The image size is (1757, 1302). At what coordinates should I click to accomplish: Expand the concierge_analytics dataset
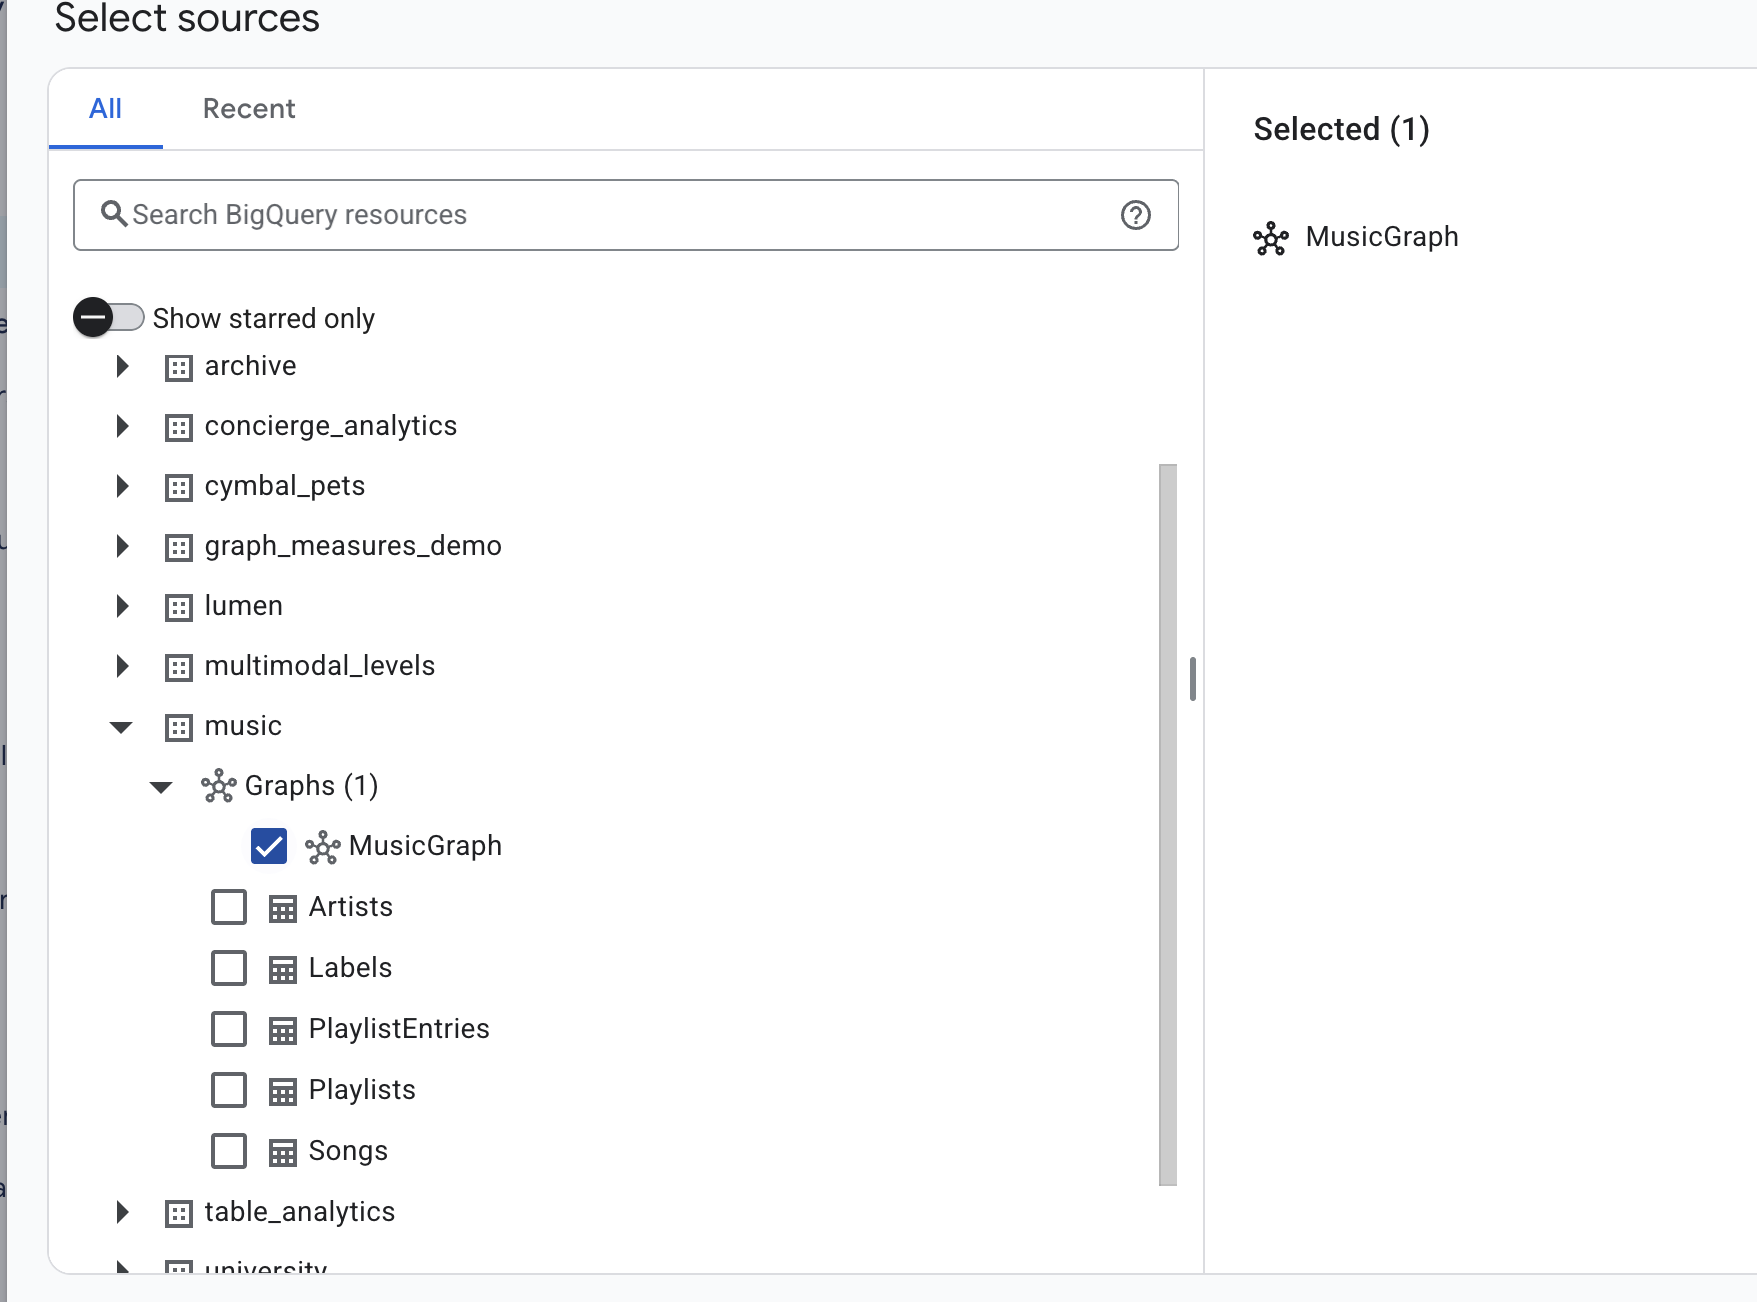[122, 426]
